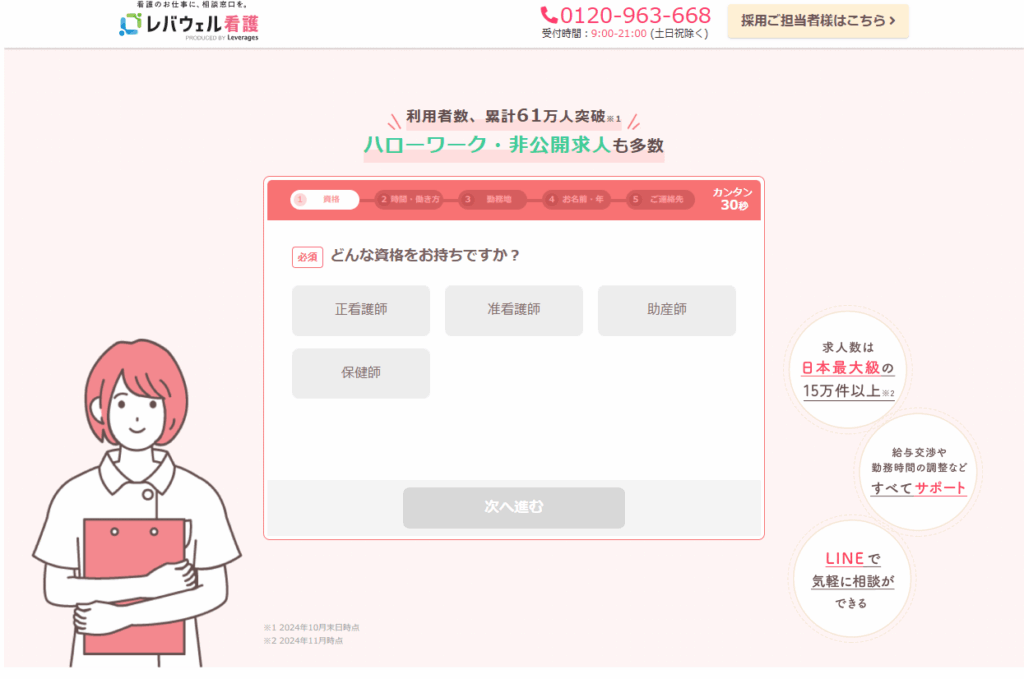Viewport: 1024px width, 679px height.
Task: Click the 必須 required label
Action: click(307, 257)
